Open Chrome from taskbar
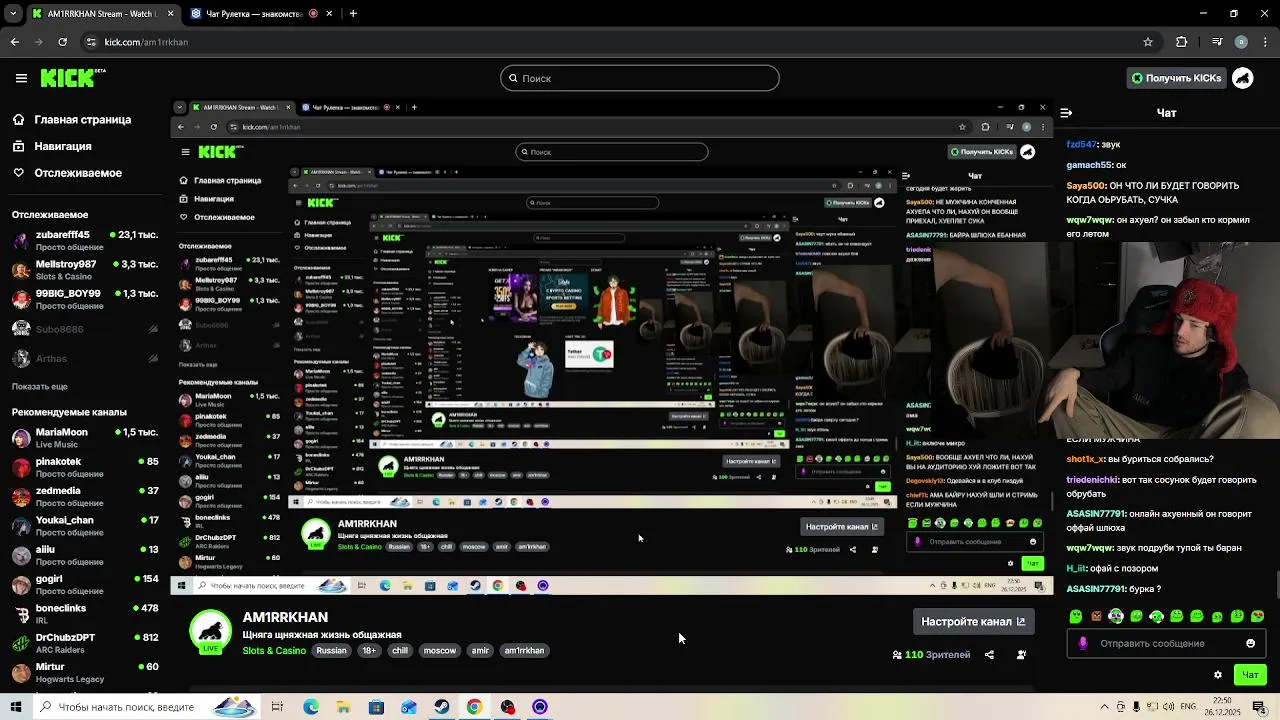Viewport: 1280px width, 720px height. click(474, 707)
